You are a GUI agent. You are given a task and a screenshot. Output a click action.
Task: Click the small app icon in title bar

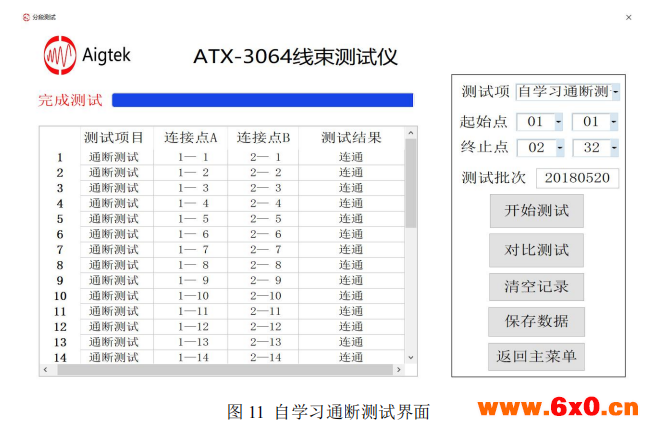click(x=26, y=17)
